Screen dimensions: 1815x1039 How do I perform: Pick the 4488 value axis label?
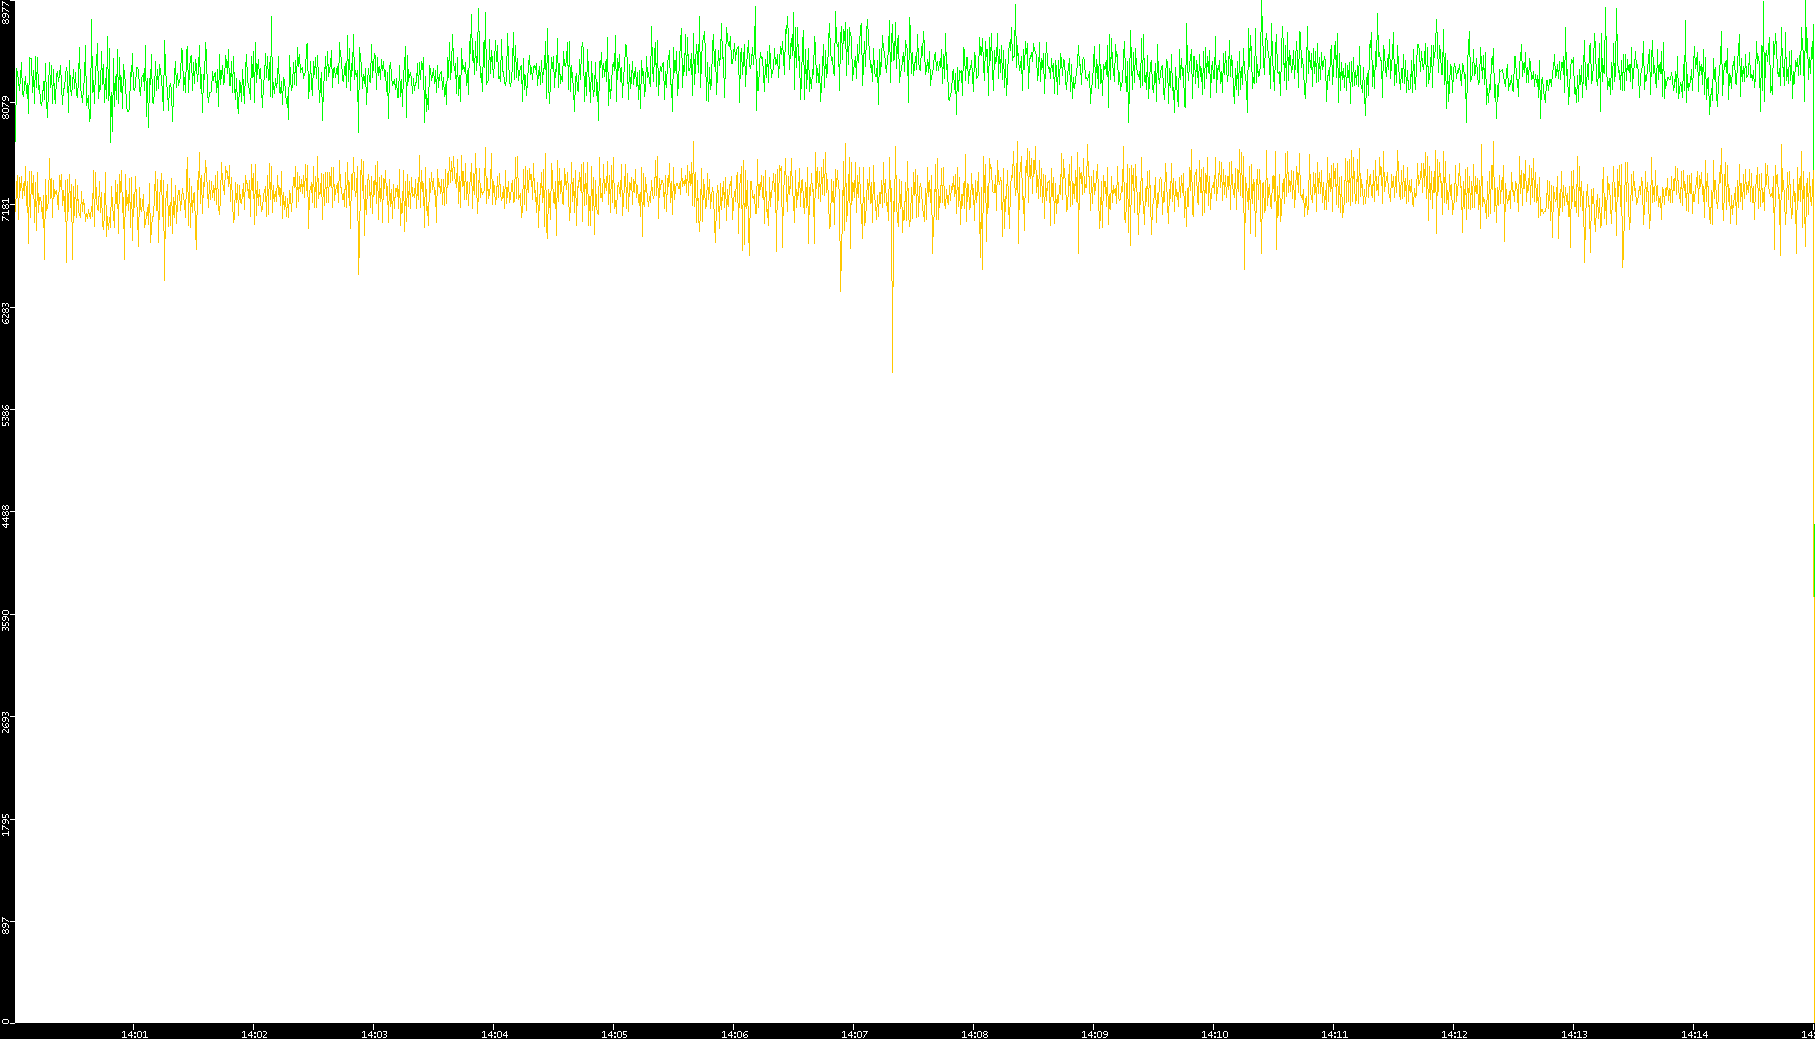(6, 517)
